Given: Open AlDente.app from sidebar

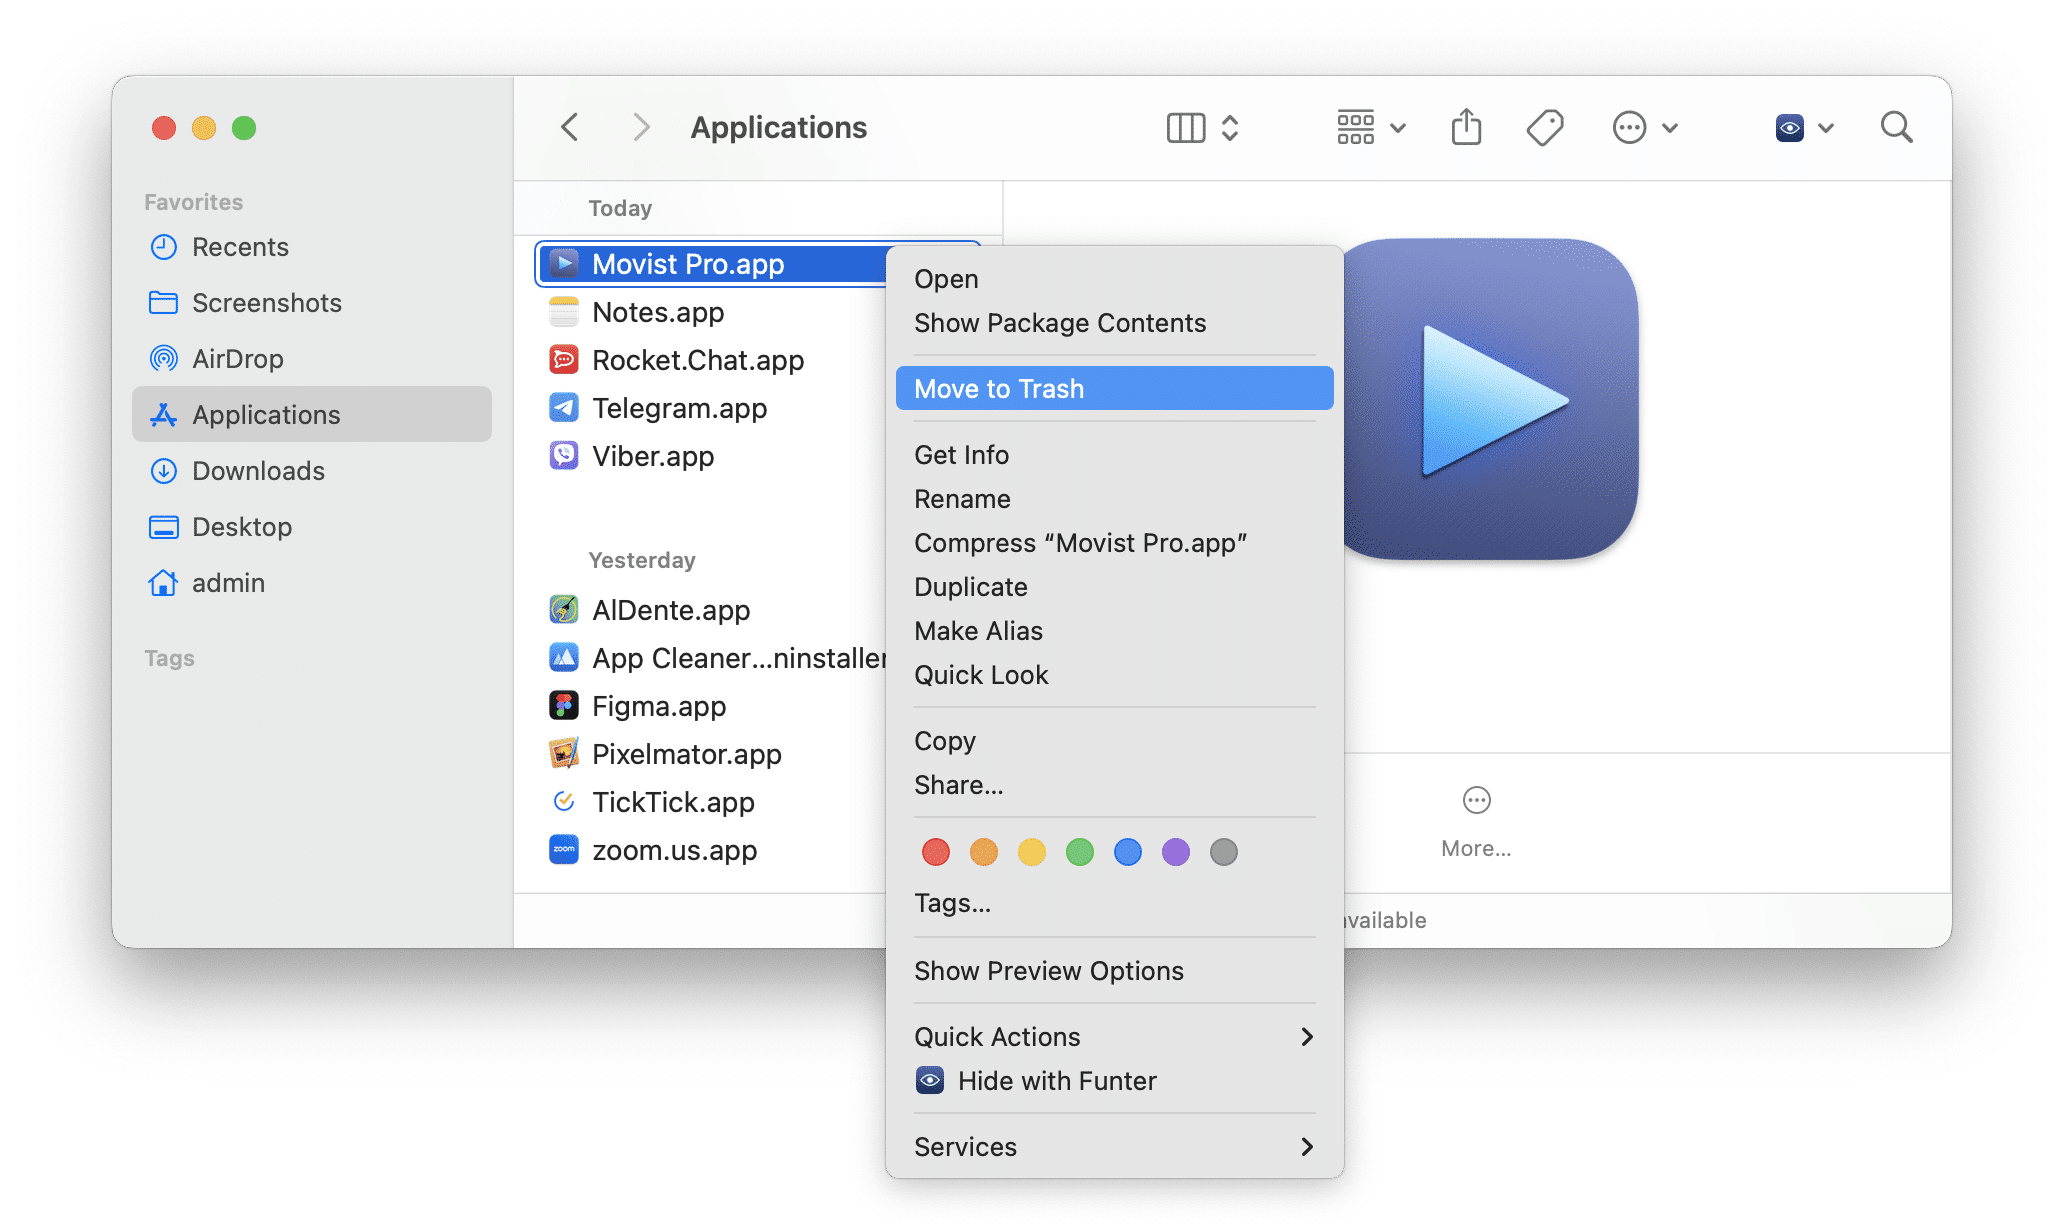Looking at the screenshot, I should [668, 607].
